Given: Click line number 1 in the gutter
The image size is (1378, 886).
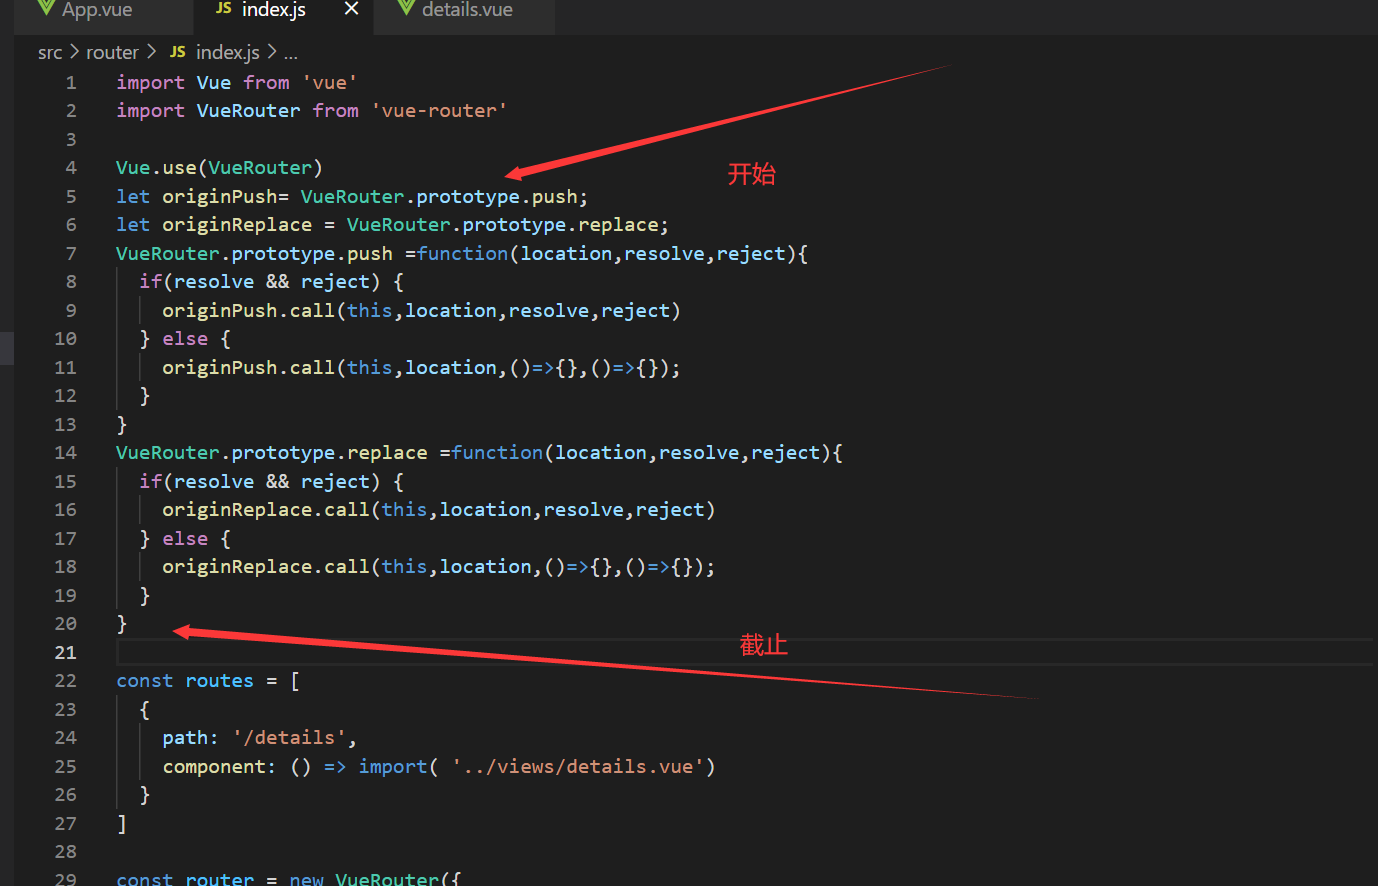Looking at the screenshot, I should [71, 83].
